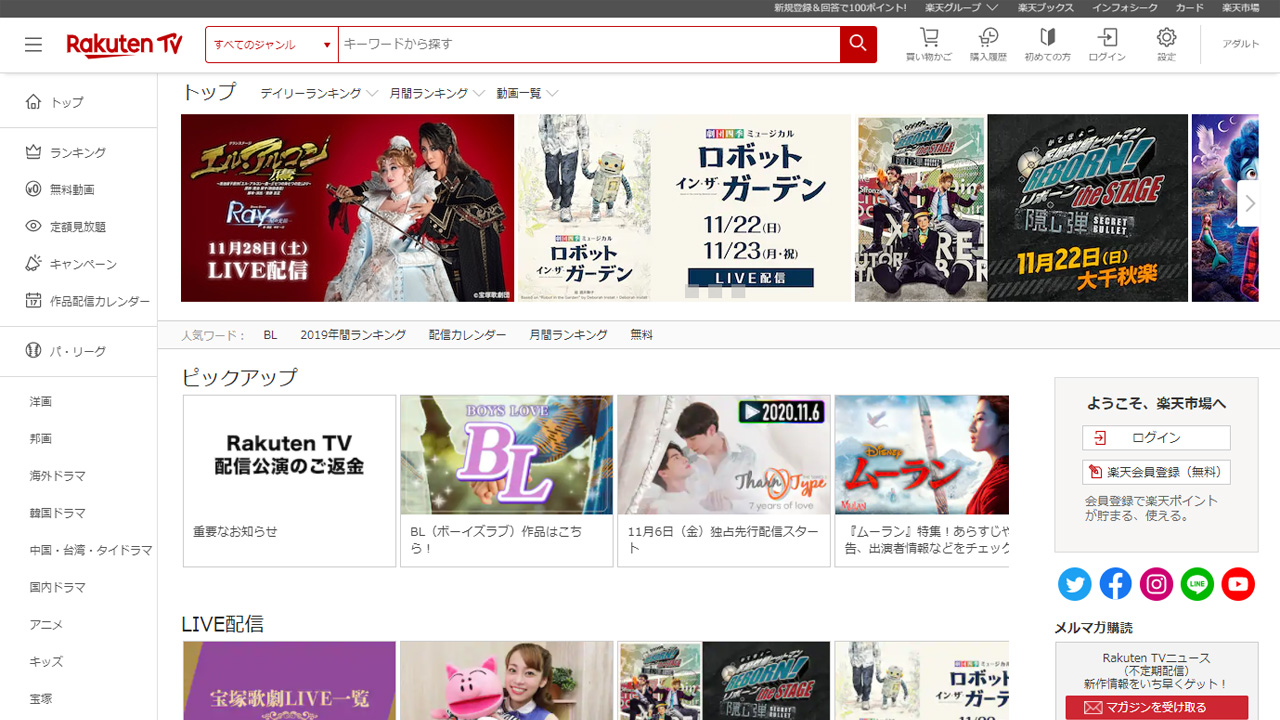Open purchase history (購入履歴) icon
This screenshot has width=1280, height=720.
988,44
